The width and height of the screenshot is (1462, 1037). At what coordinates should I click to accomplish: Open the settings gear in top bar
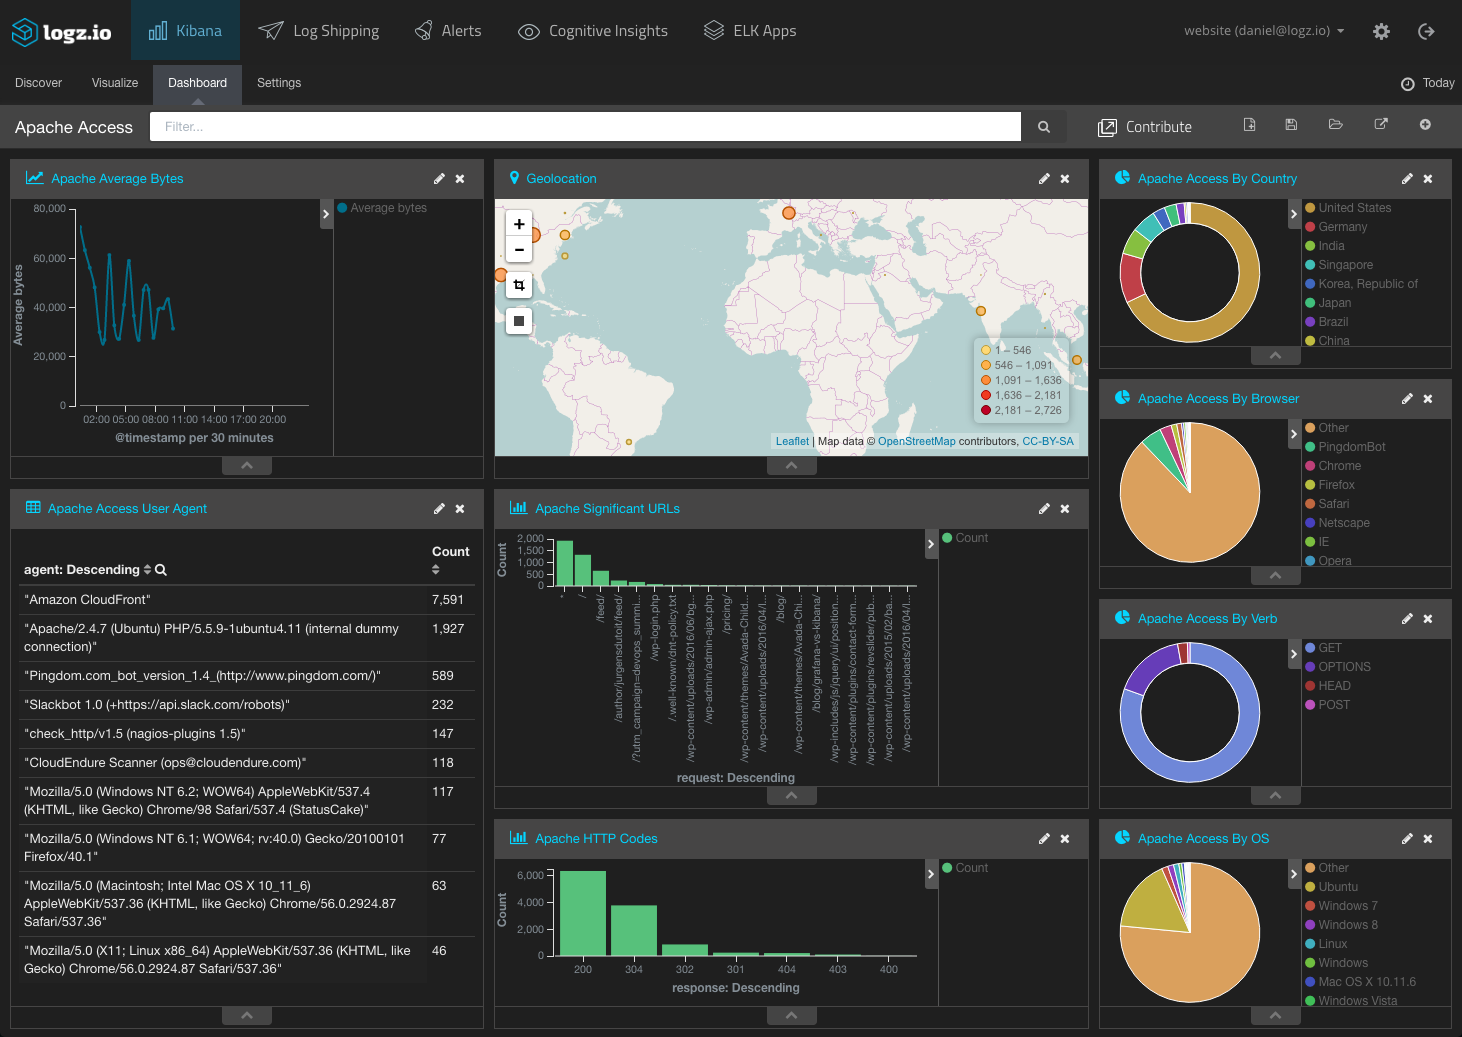1381,31
